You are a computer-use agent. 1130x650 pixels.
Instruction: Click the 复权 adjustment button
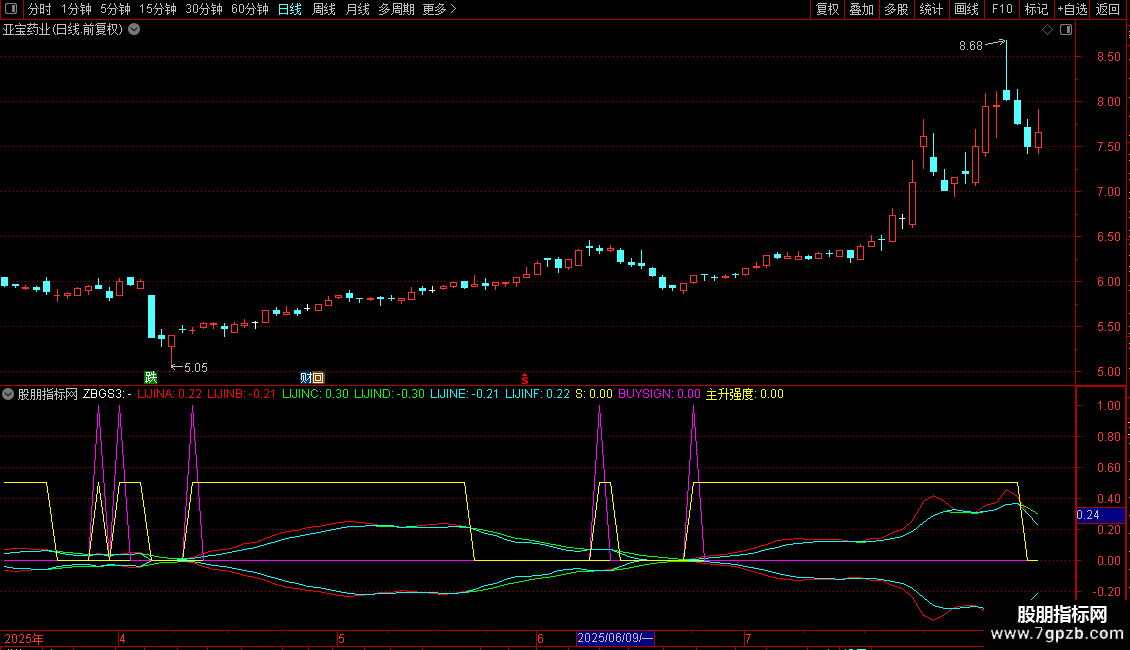pos(827,9)
